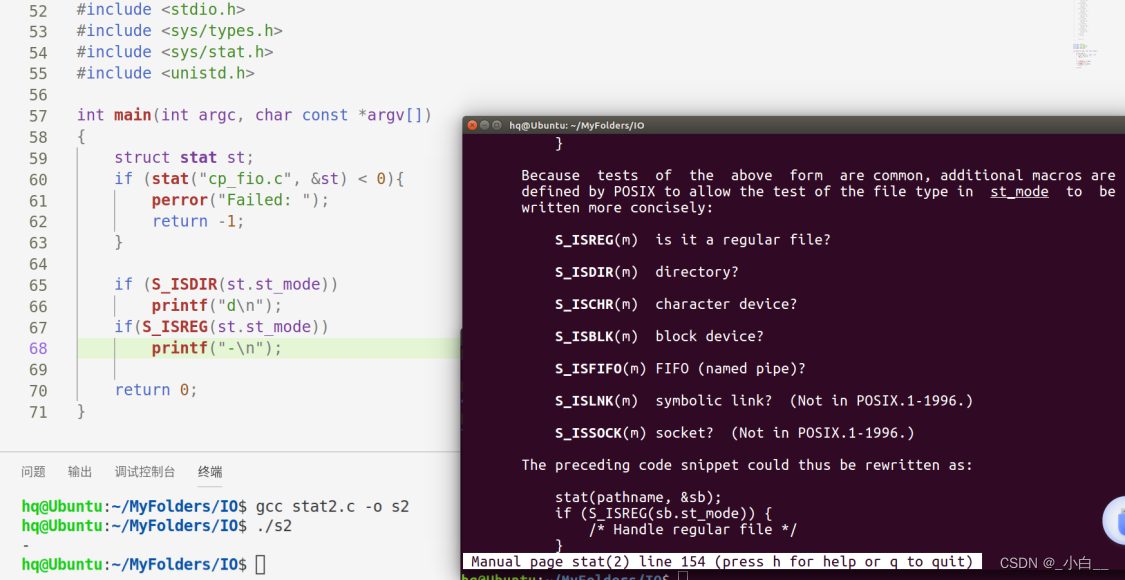Click "S_ISFIFO(m) FIFO (named pipe)?" entry
This screenshot has height=580, width=1125.
[680, 369]
